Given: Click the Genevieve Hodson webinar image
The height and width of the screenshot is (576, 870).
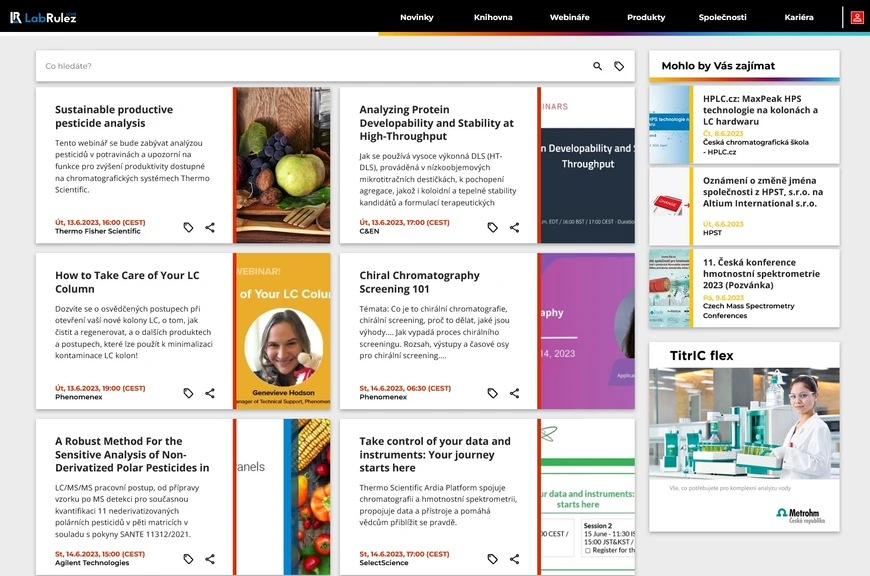Looking at the screenshot, I should coord(284,331).
